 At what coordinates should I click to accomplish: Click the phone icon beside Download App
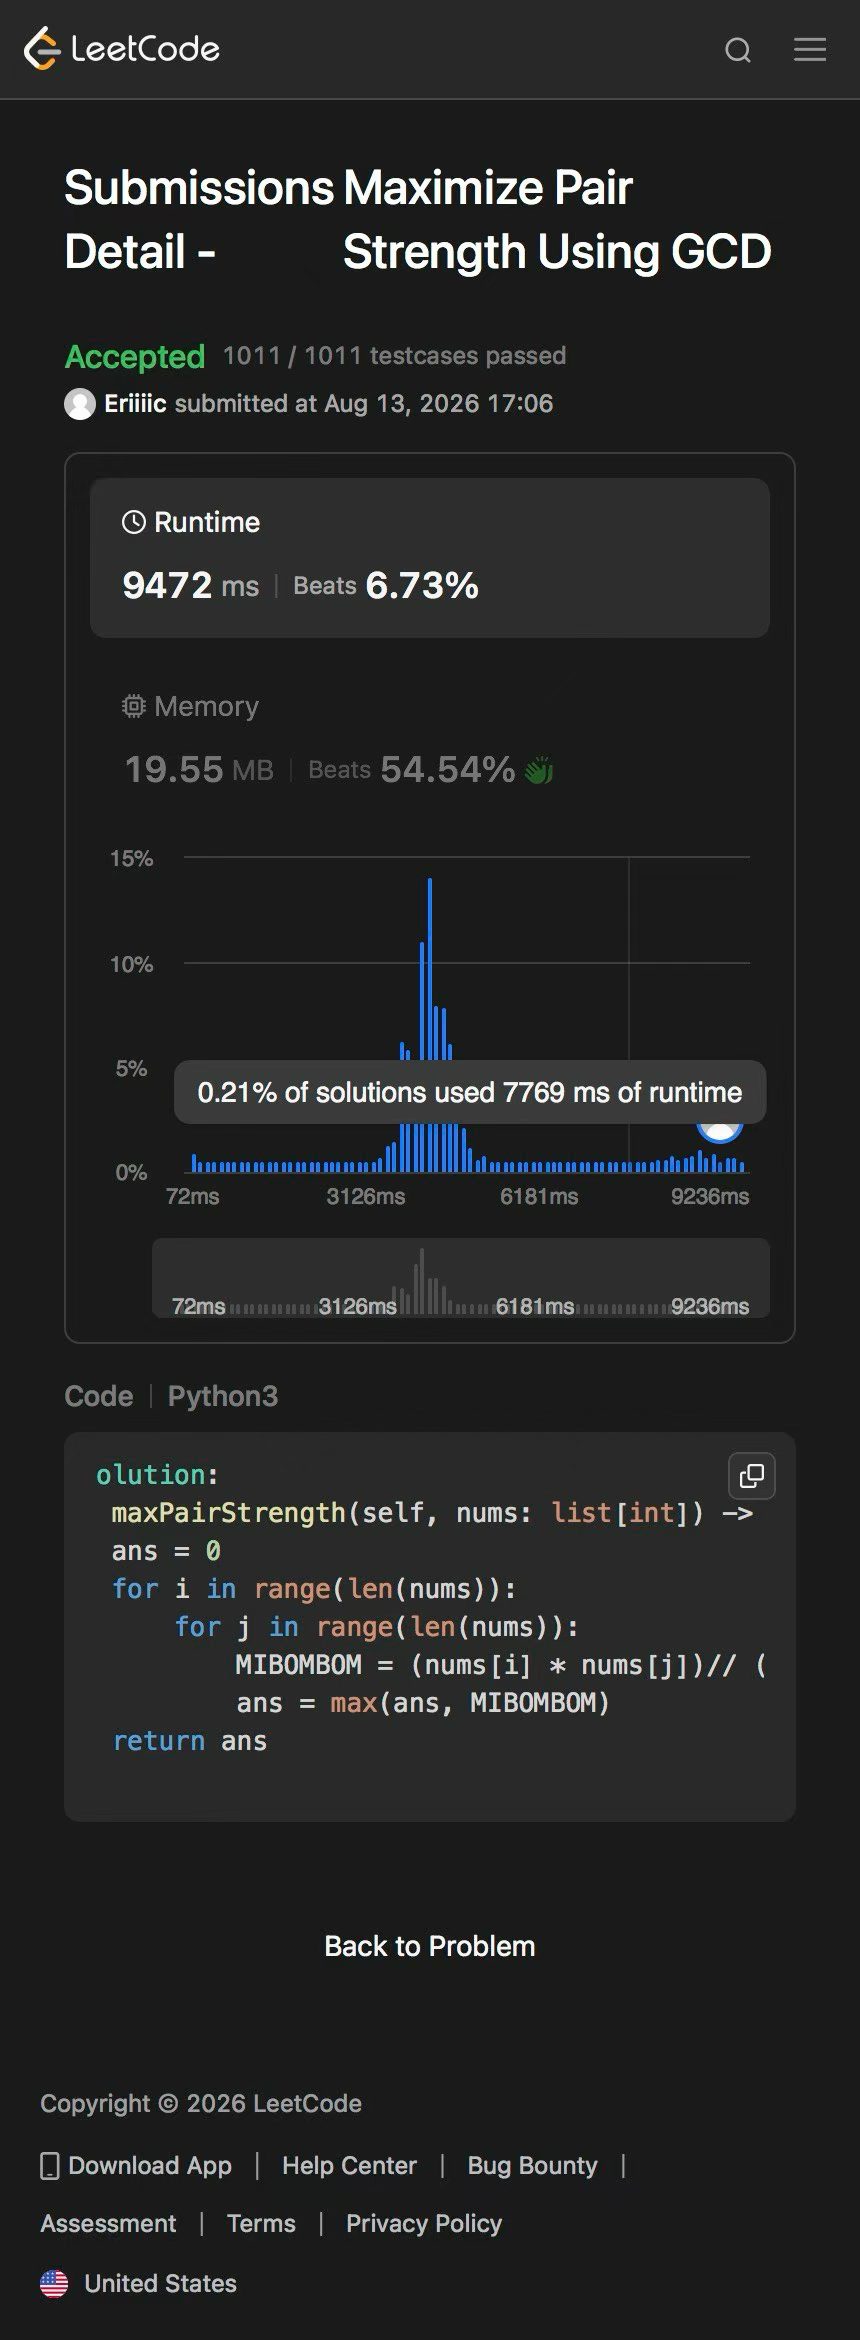(x=49, y=2166)
